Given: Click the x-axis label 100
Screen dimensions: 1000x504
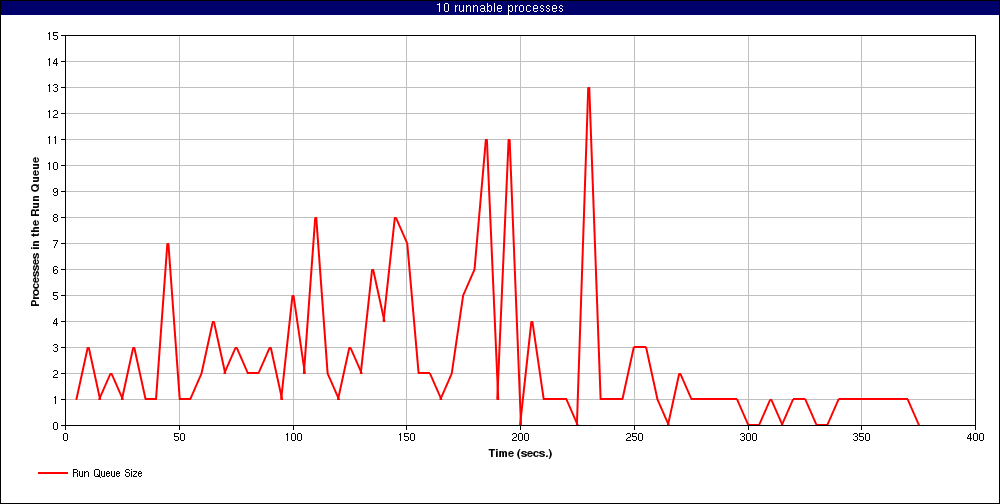Looking at the screenshot, I should (293, 437).
